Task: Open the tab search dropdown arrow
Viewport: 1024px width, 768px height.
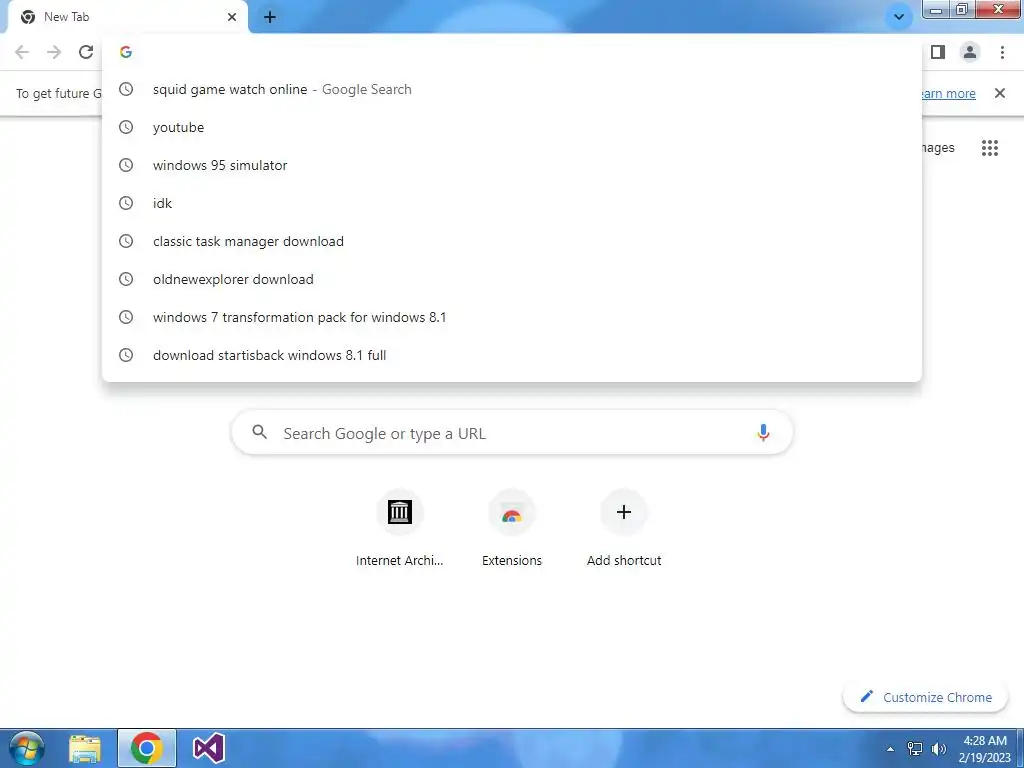Action: tap(899, 17)
